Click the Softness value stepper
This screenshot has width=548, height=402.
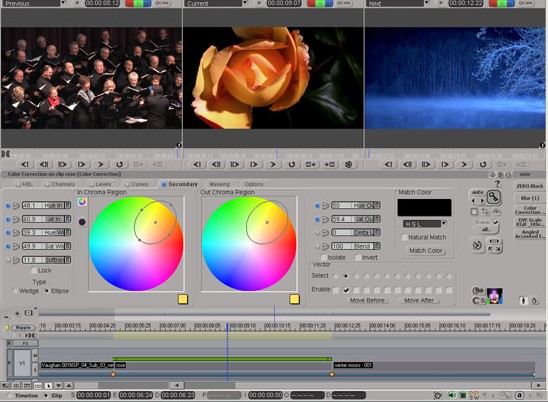pyautogui.click(x=68, y=260)
